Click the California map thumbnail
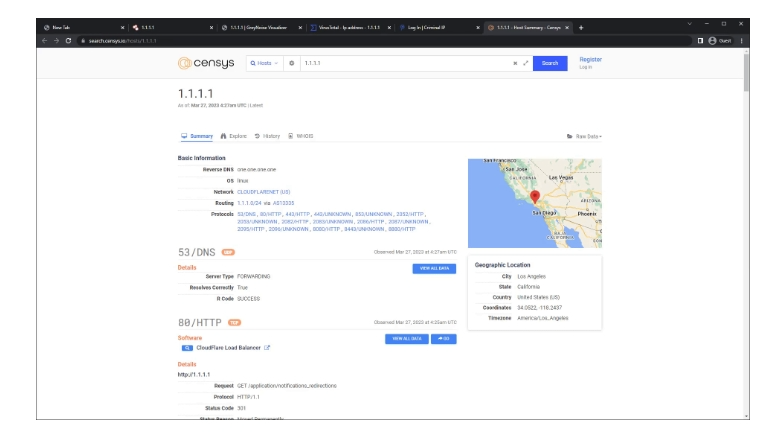The width and height of the screenshot is (774, 444). (535, 203)
